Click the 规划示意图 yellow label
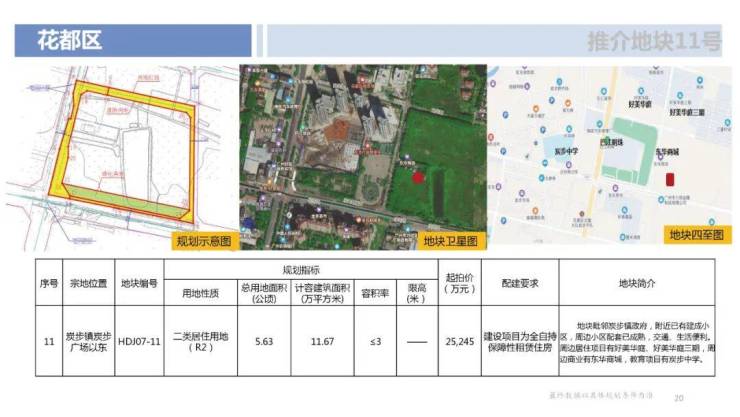Viewport: 740px width, 417px height. (x=204, y=241)
